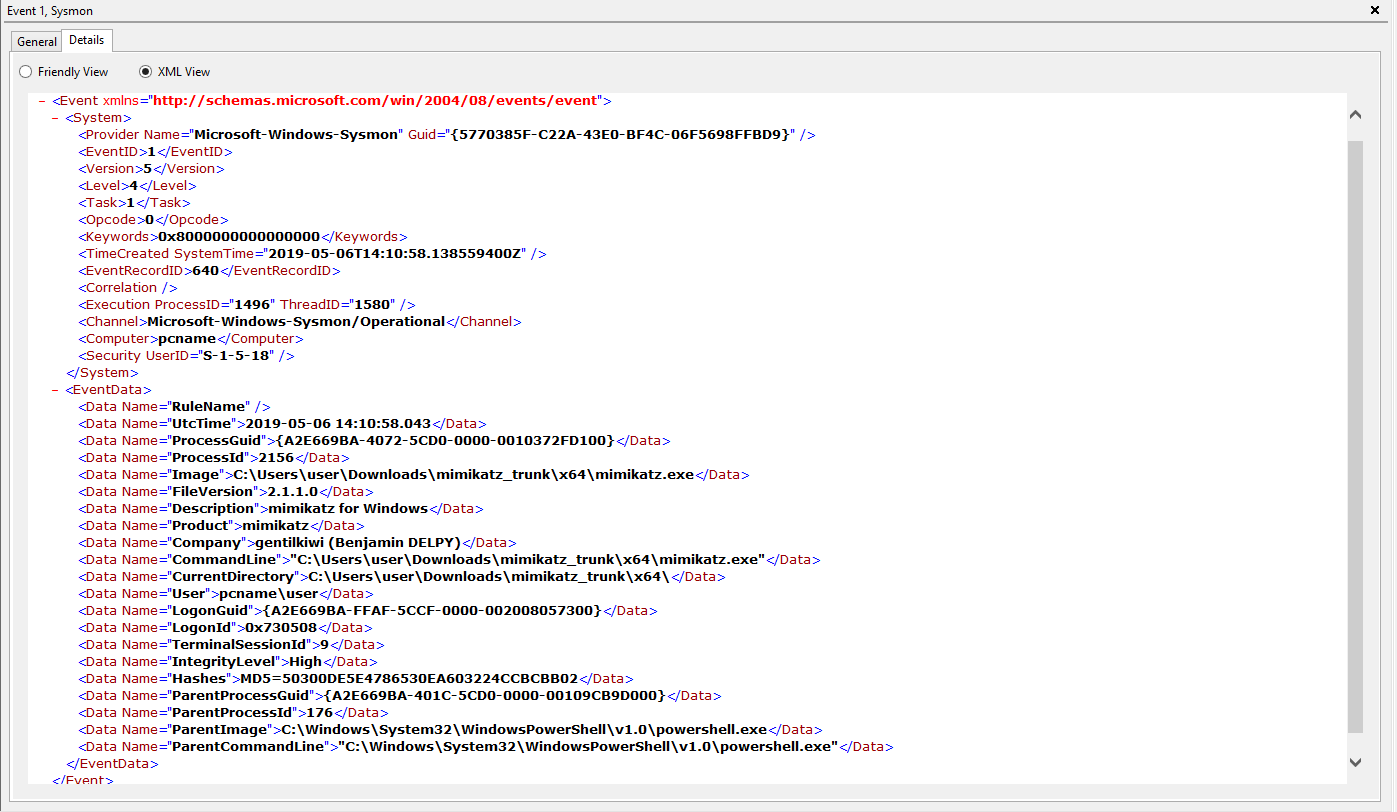1397x812 pixels.
Task: Click the ParentProcessGuid data line
Action: 400,696
